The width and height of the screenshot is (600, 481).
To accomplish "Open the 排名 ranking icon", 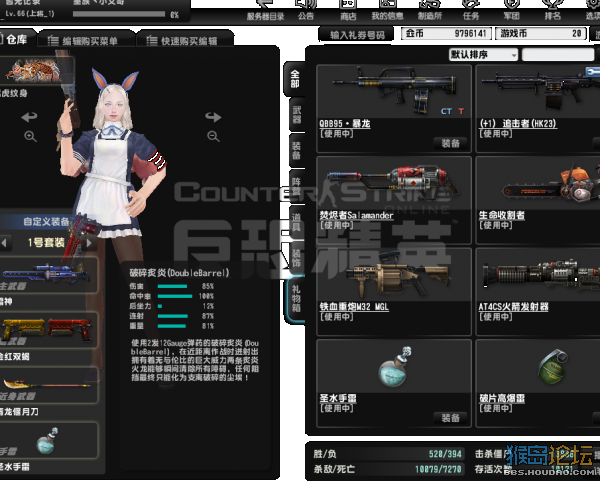I will point(553,10).
